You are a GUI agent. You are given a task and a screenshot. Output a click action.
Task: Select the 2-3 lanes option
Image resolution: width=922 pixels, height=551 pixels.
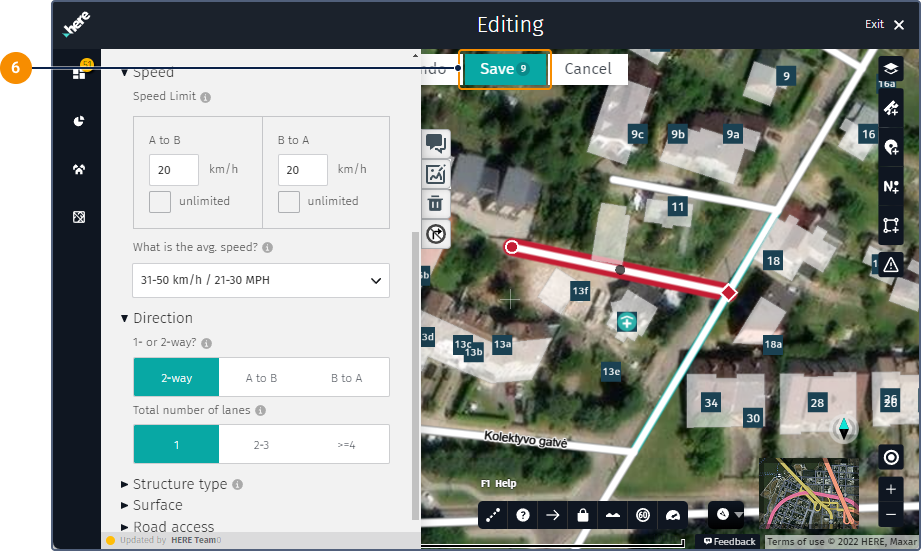tap(261, 444)
